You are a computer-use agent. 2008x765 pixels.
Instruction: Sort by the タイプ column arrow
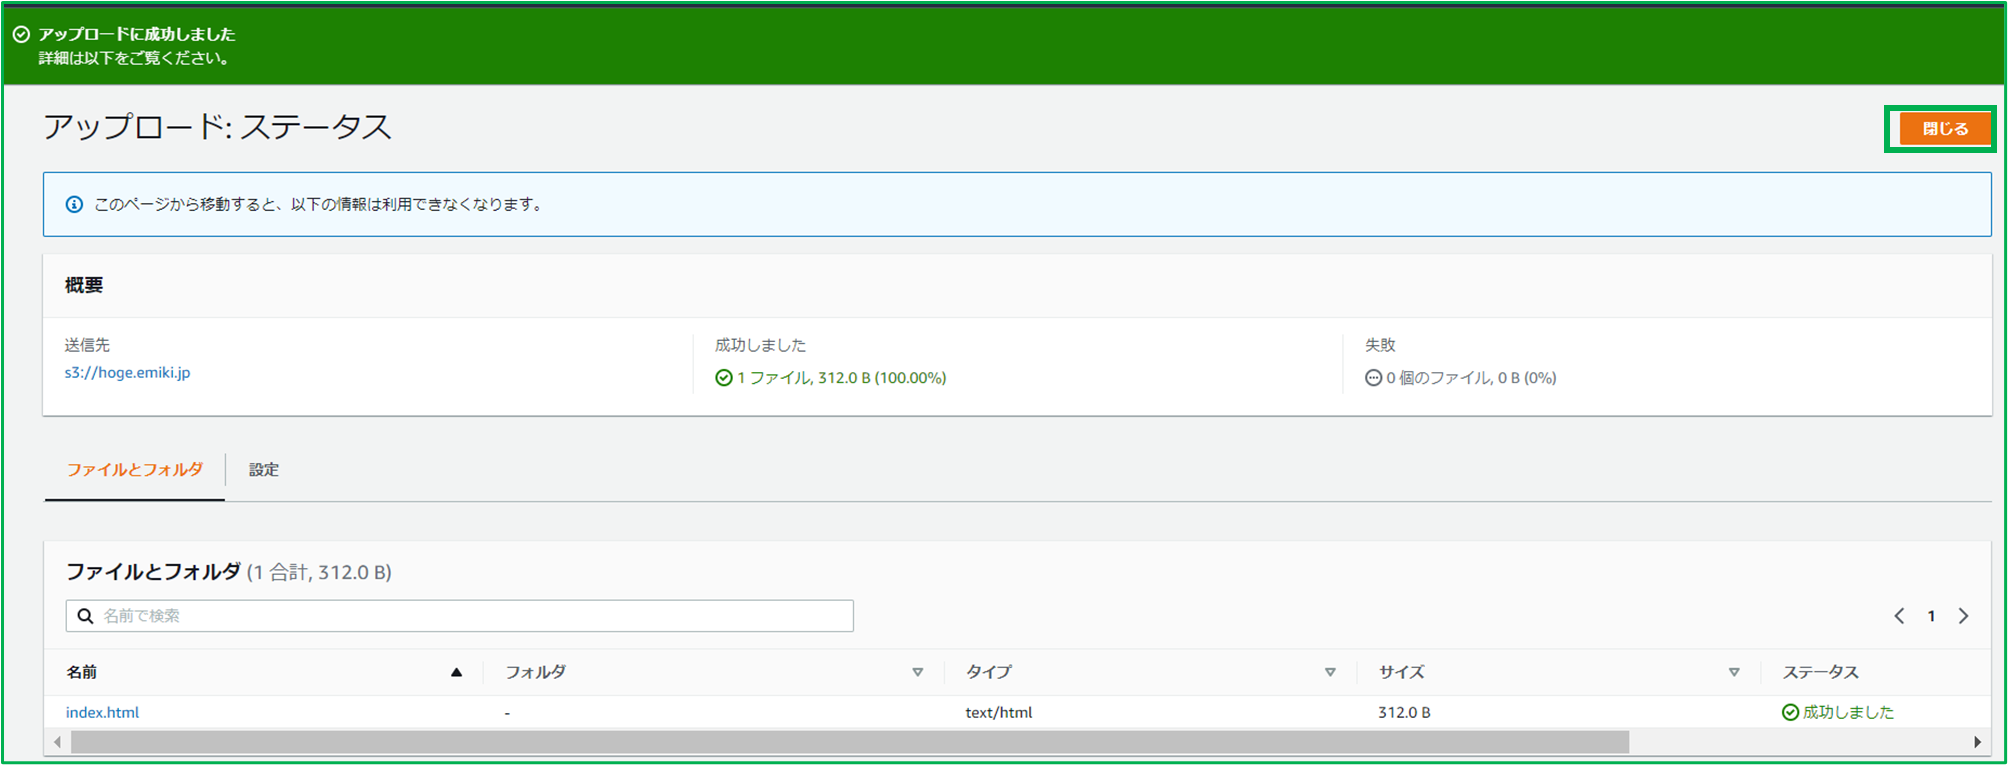(x=1330, y=672)
